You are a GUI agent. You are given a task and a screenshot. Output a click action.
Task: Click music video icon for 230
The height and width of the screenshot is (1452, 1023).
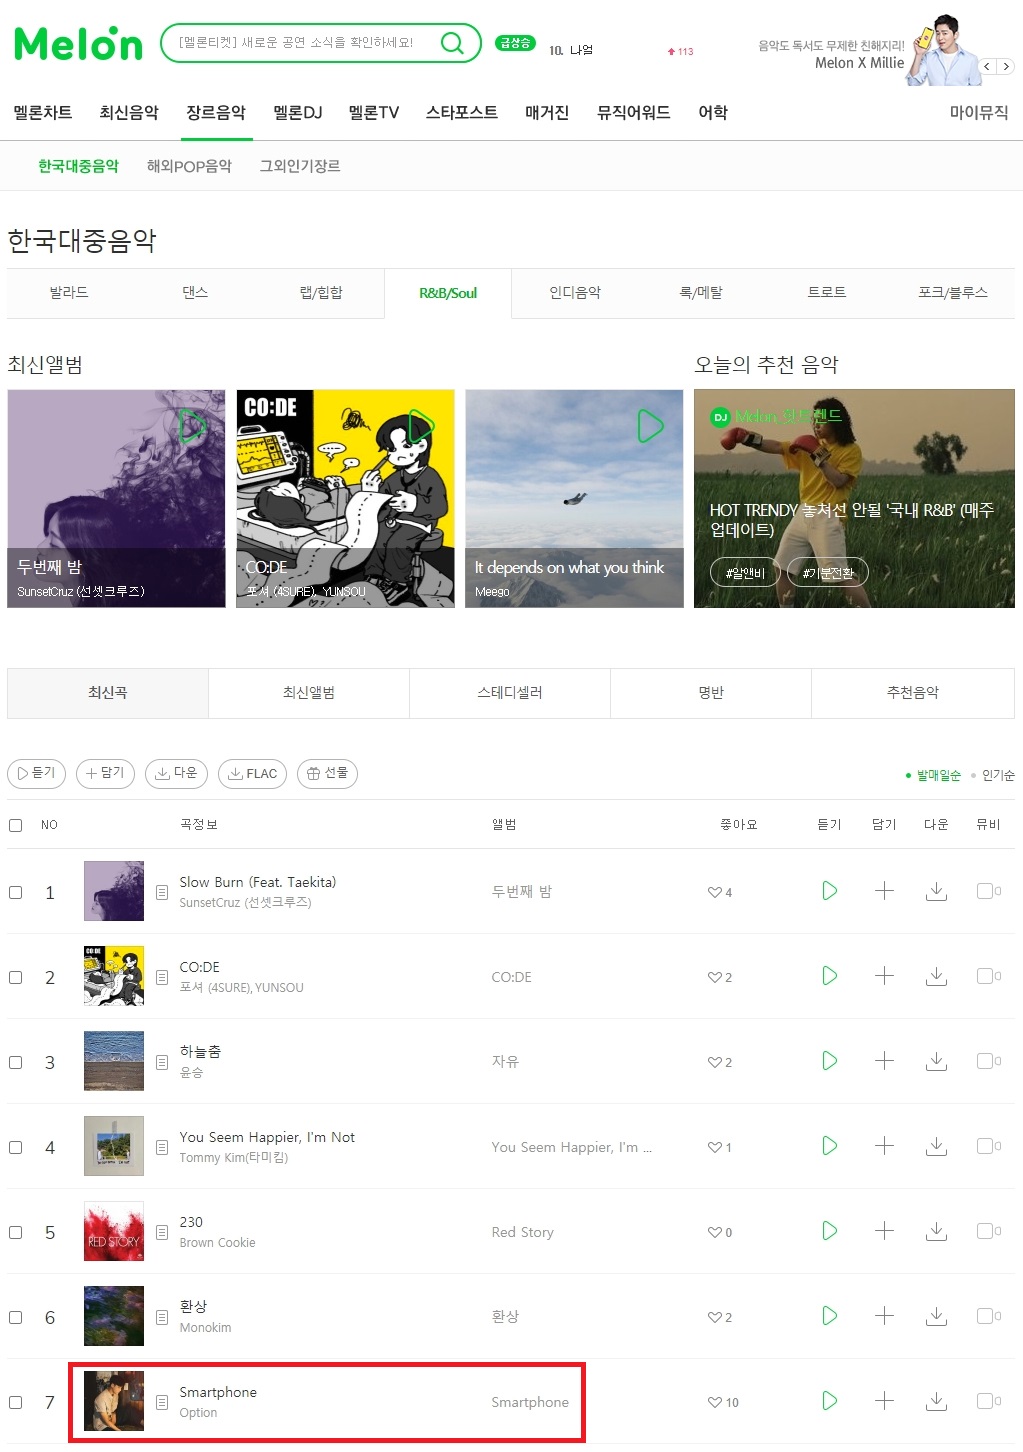988,1231
